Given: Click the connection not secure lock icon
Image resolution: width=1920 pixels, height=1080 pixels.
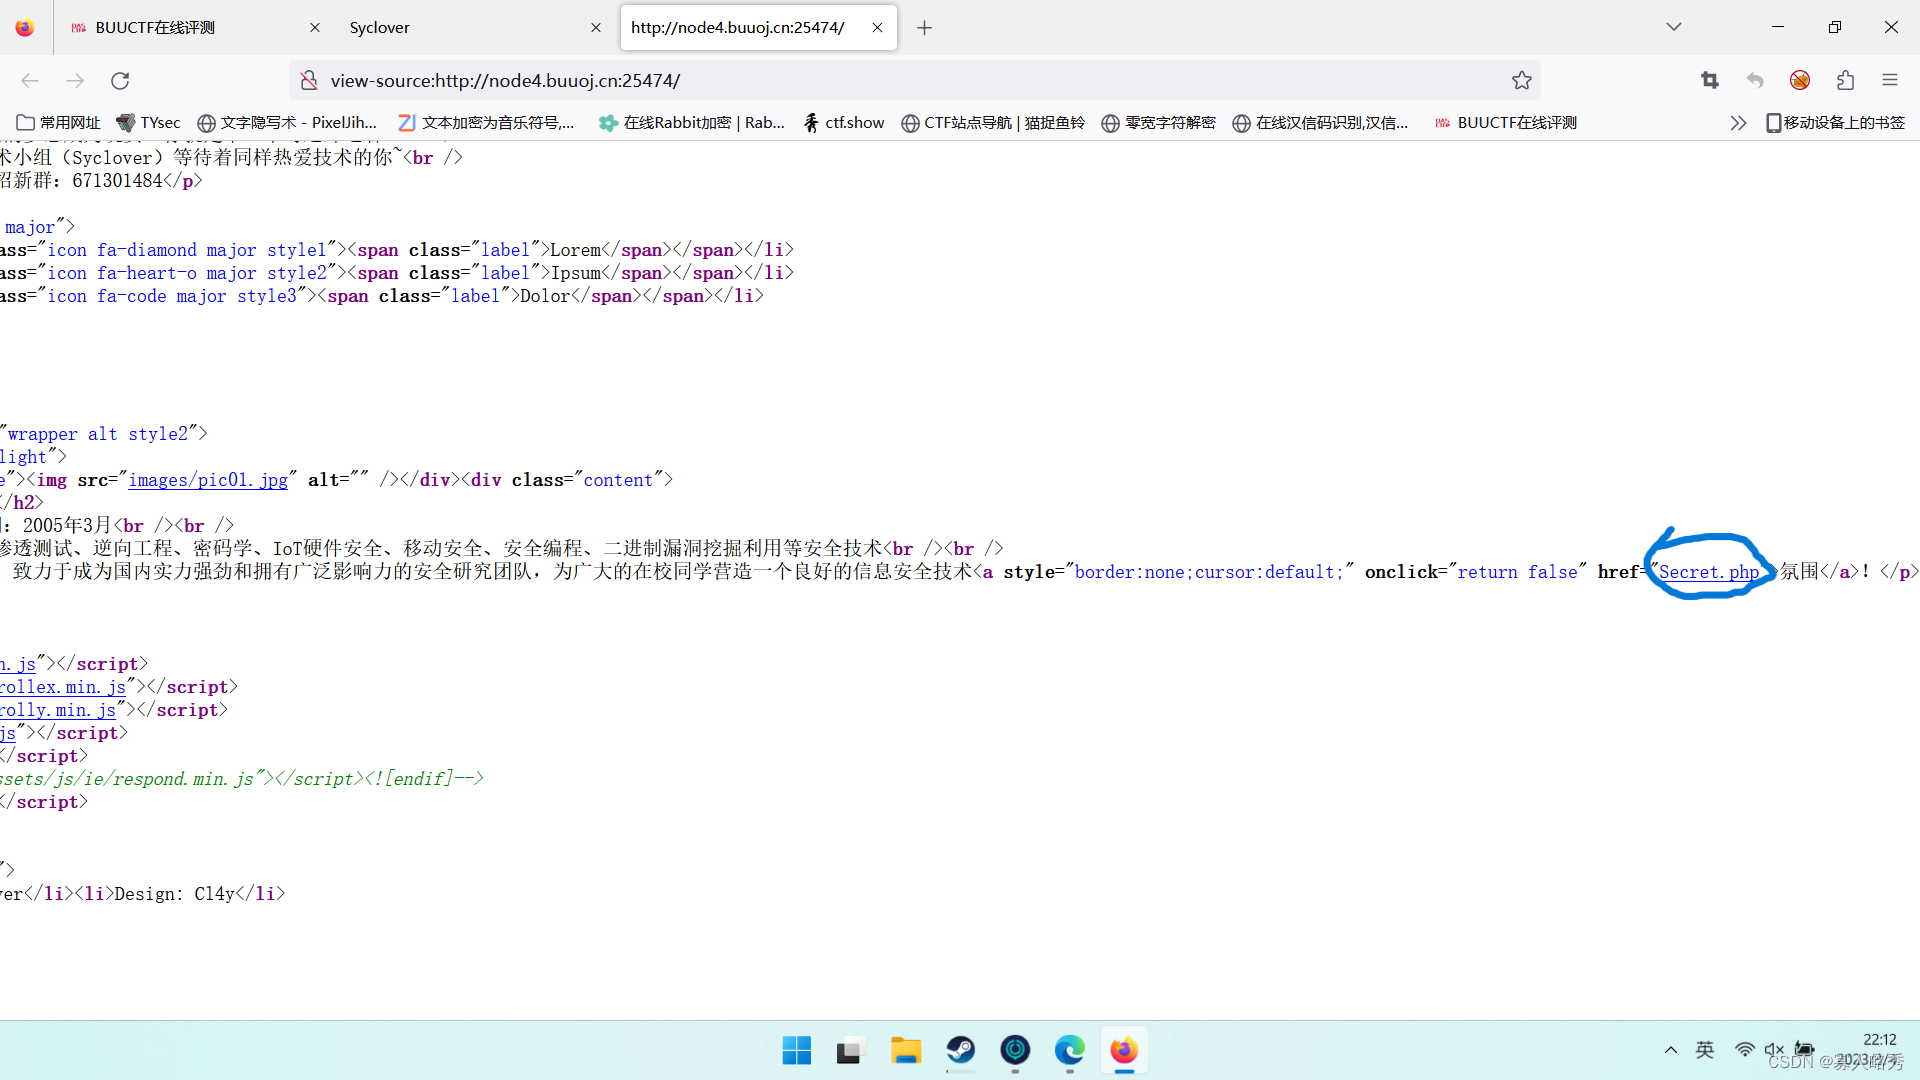Looking at the screenshot, I should [x=309, y=80].
